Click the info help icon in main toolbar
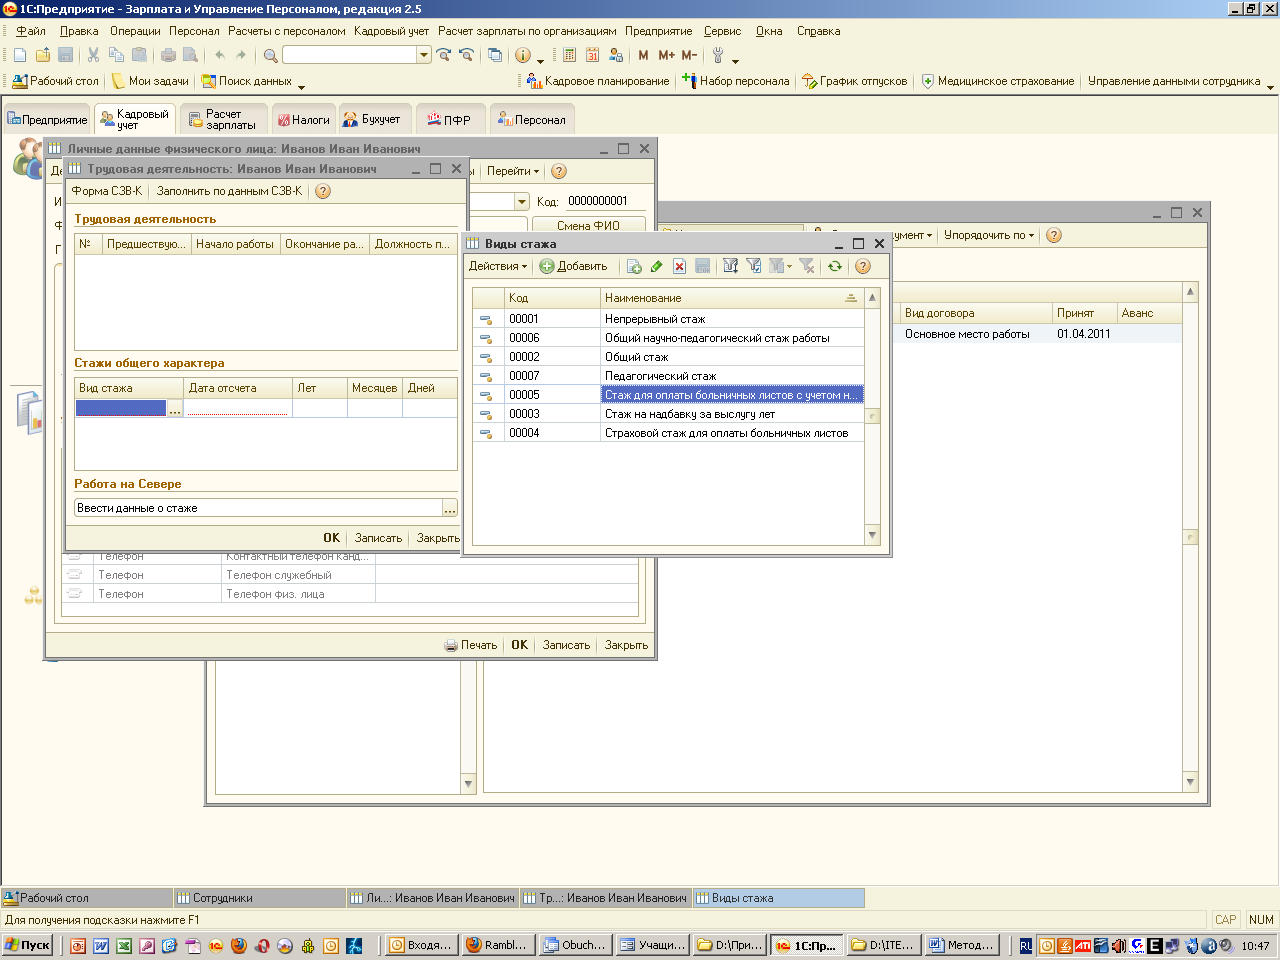The image size is (1280, 960). 522,55
